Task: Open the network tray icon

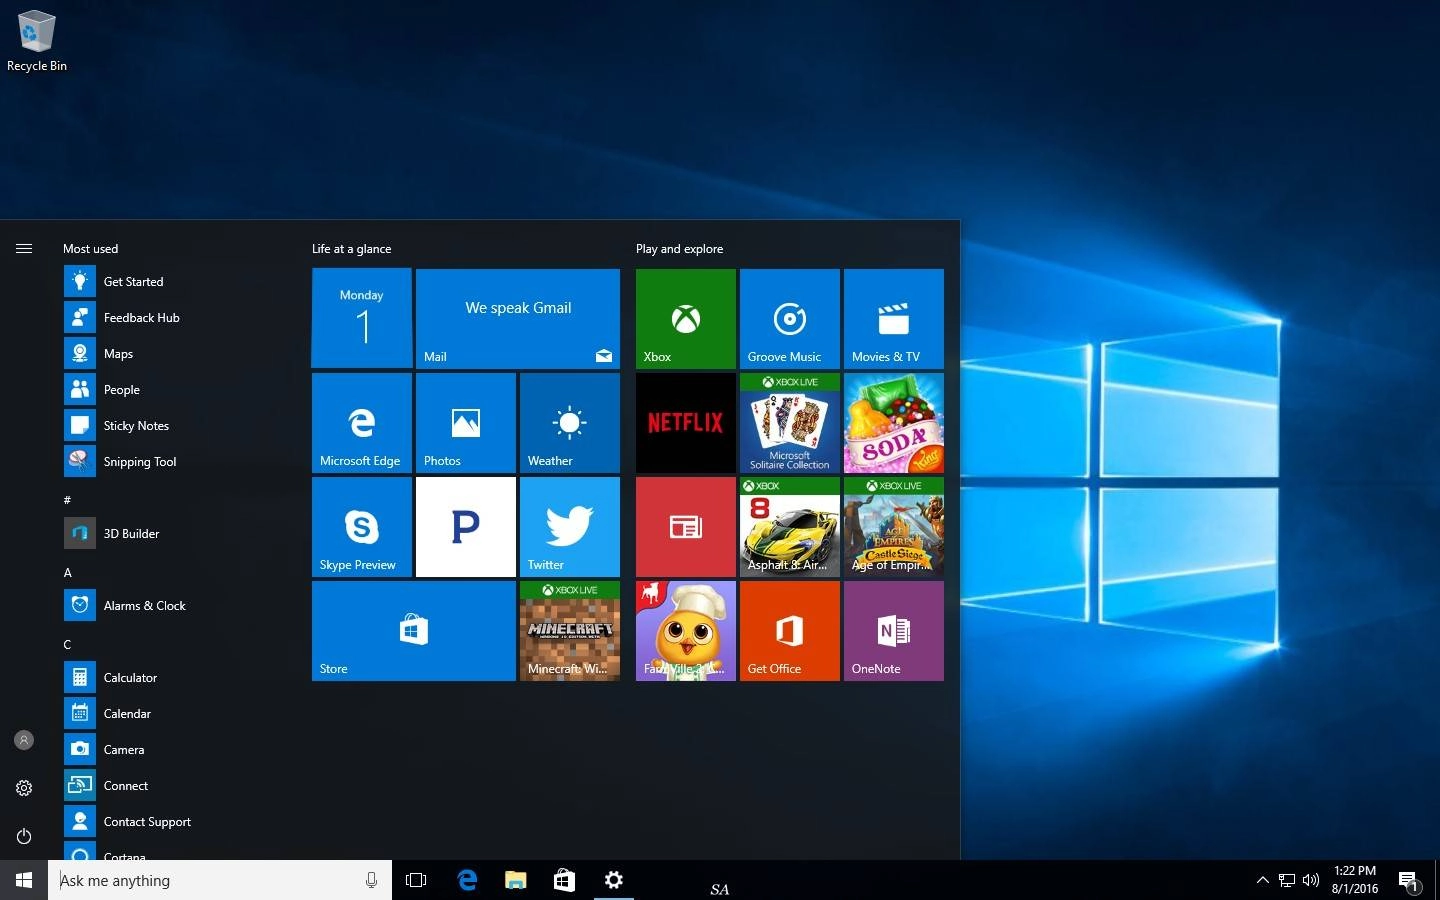Action: click(x=1287, y=880)
